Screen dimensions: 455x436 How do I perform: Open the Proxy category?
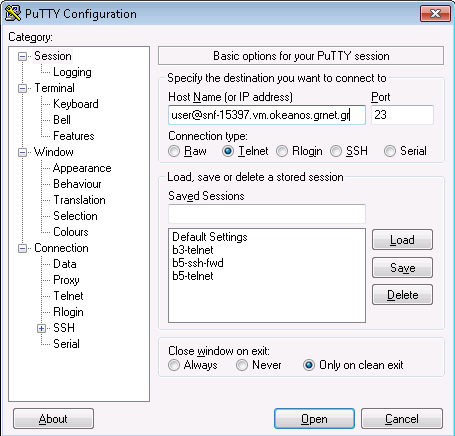66,280
